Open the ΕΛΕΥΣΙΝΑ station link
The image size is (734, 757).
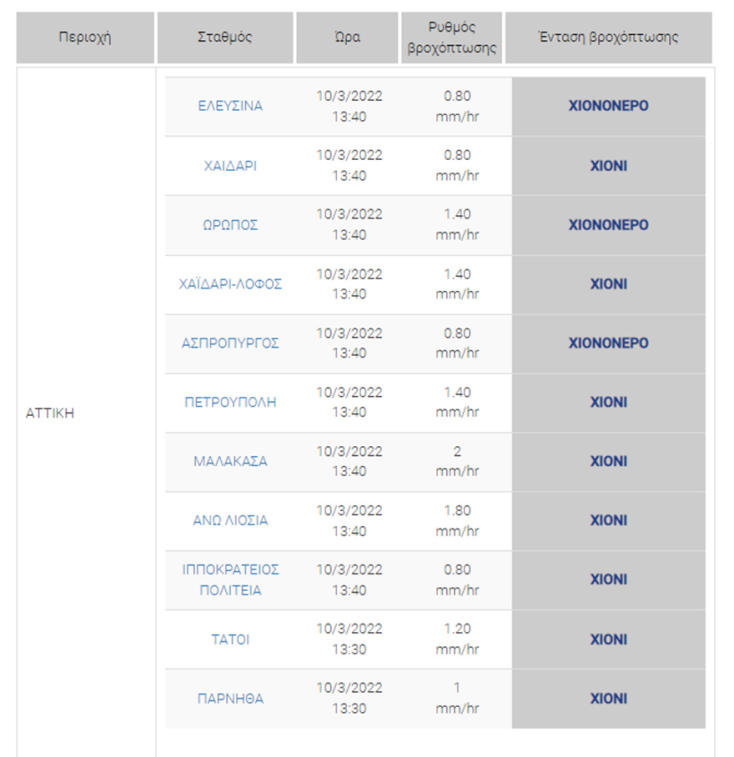(230, 106)
